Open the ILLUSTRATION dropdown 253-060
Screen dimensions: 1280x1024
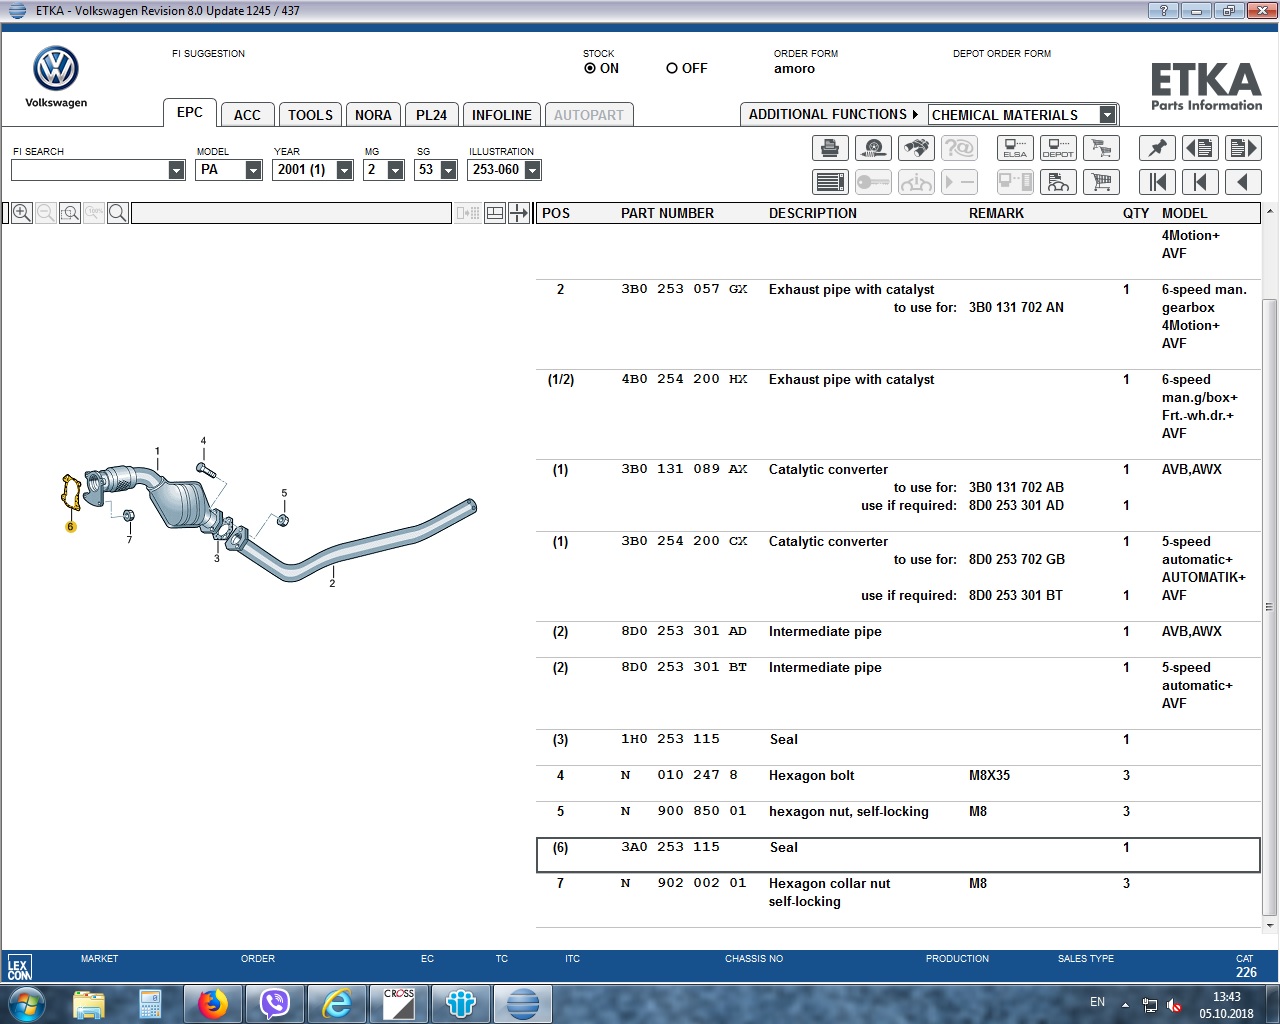[x=532, y=171]
